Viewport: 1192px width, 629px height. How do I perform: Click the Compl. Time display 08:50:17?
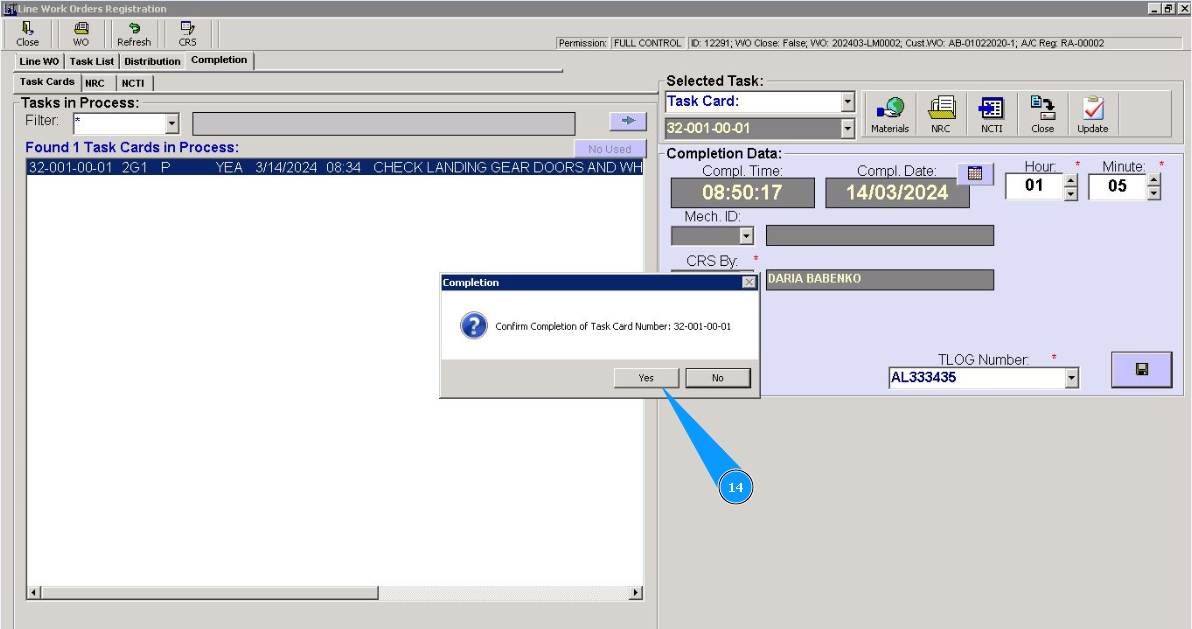pos(742,192)
